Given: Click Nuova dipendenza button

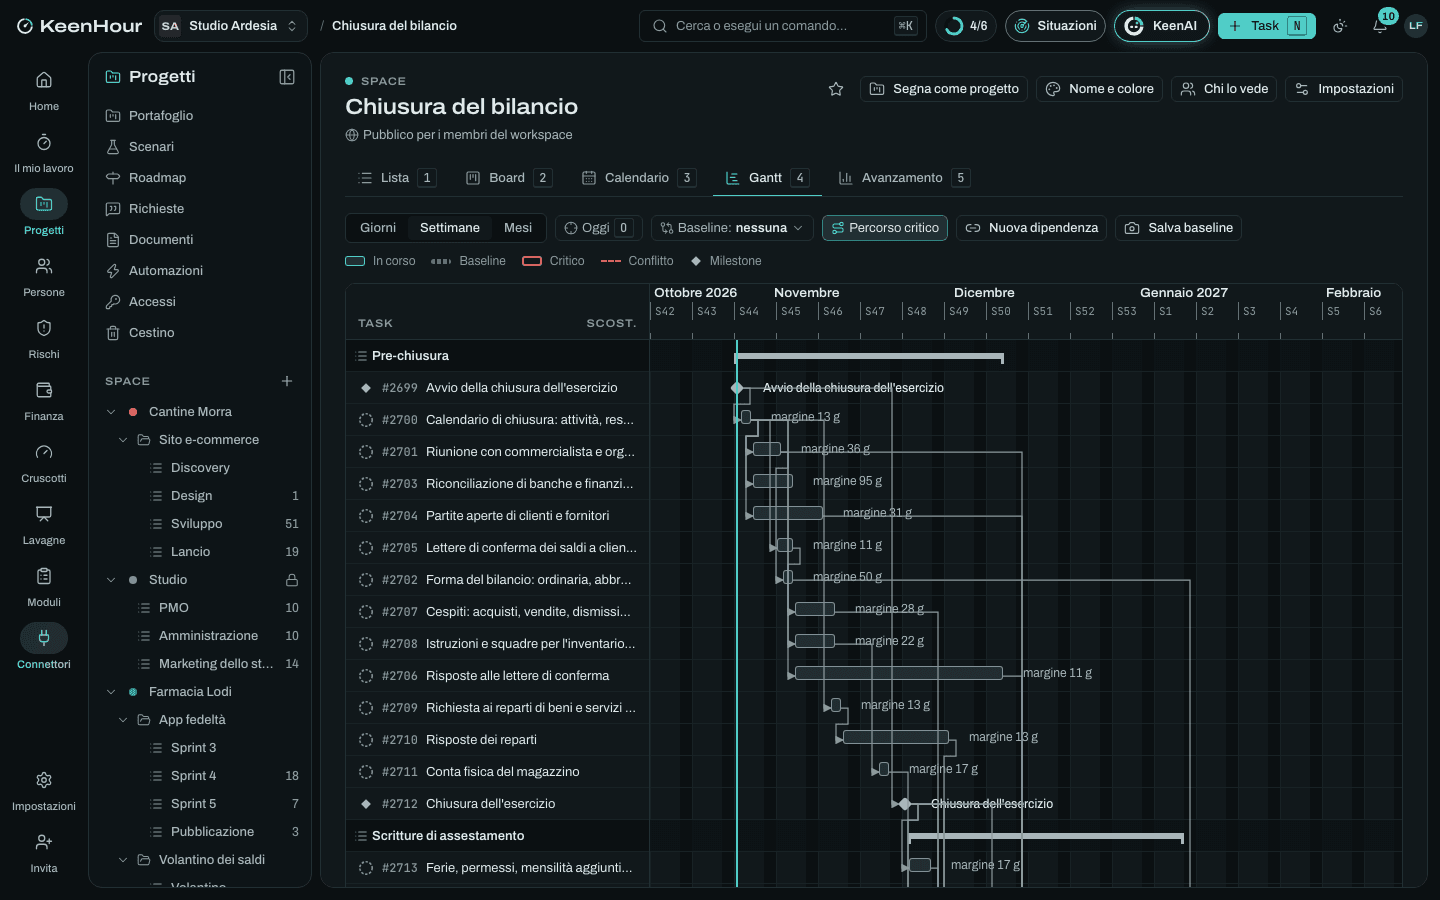Looking at the screenshot, I should [1031, 228].
